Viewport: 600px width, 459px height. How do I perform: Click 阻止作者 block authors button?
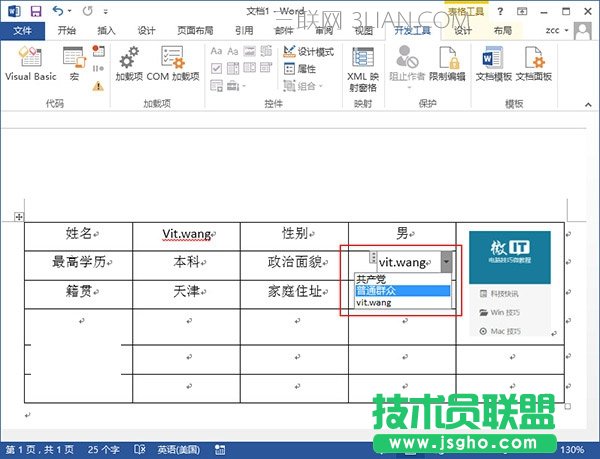click(x=407, y=67)
